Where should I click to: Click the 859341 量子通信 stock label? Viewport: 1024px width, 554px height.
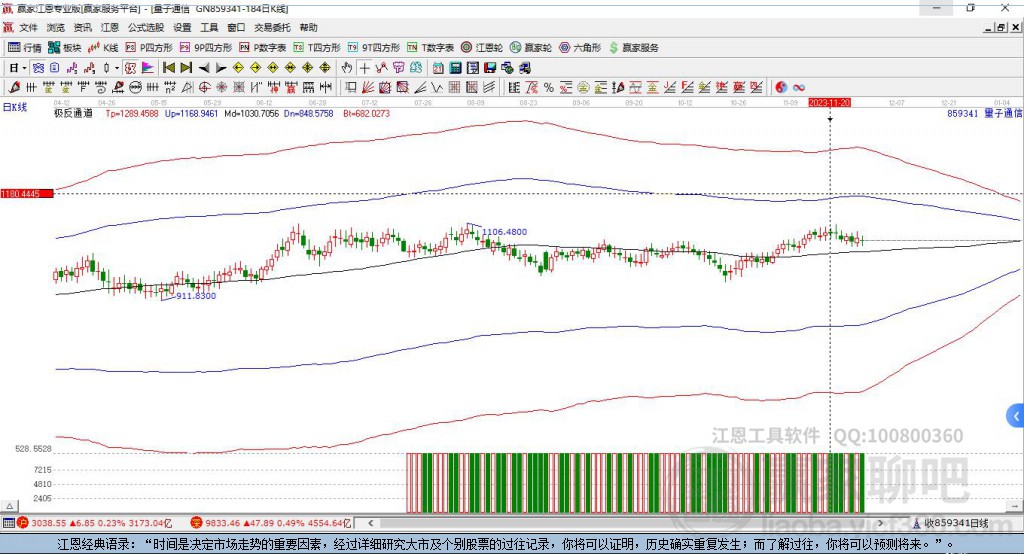click(x=984, y=114)
